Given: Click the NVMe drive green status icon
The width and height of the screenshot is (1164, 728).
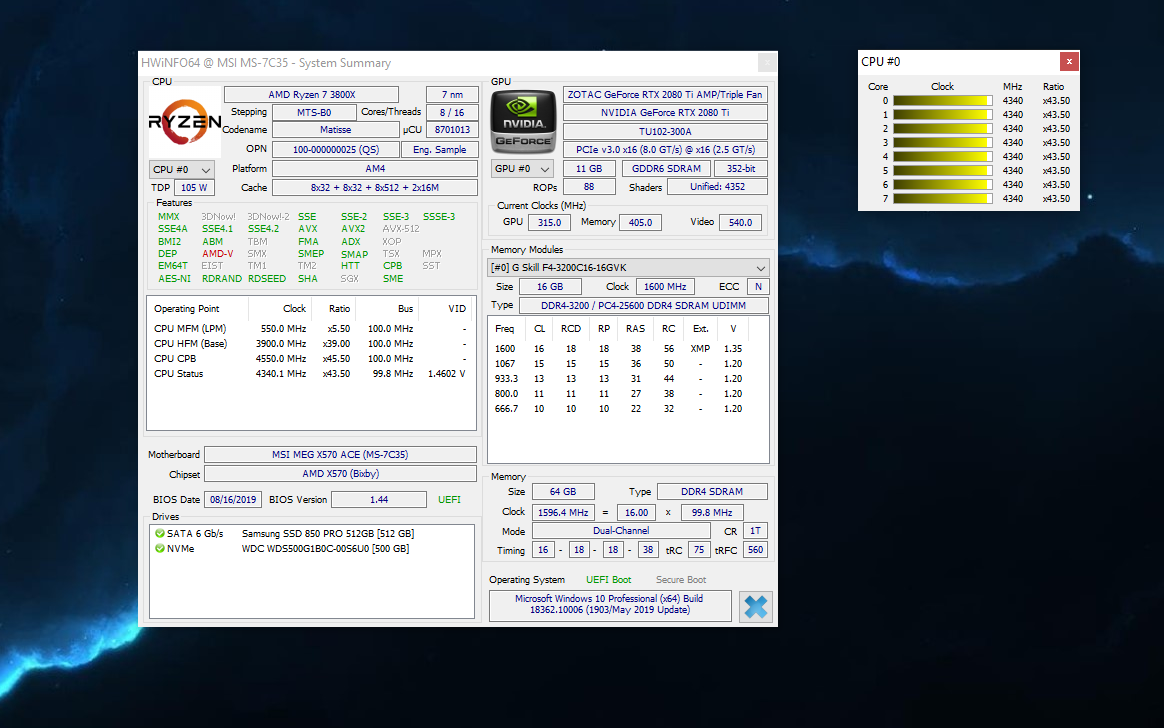Looking at the screenshot, I should (x=160, y=549).
